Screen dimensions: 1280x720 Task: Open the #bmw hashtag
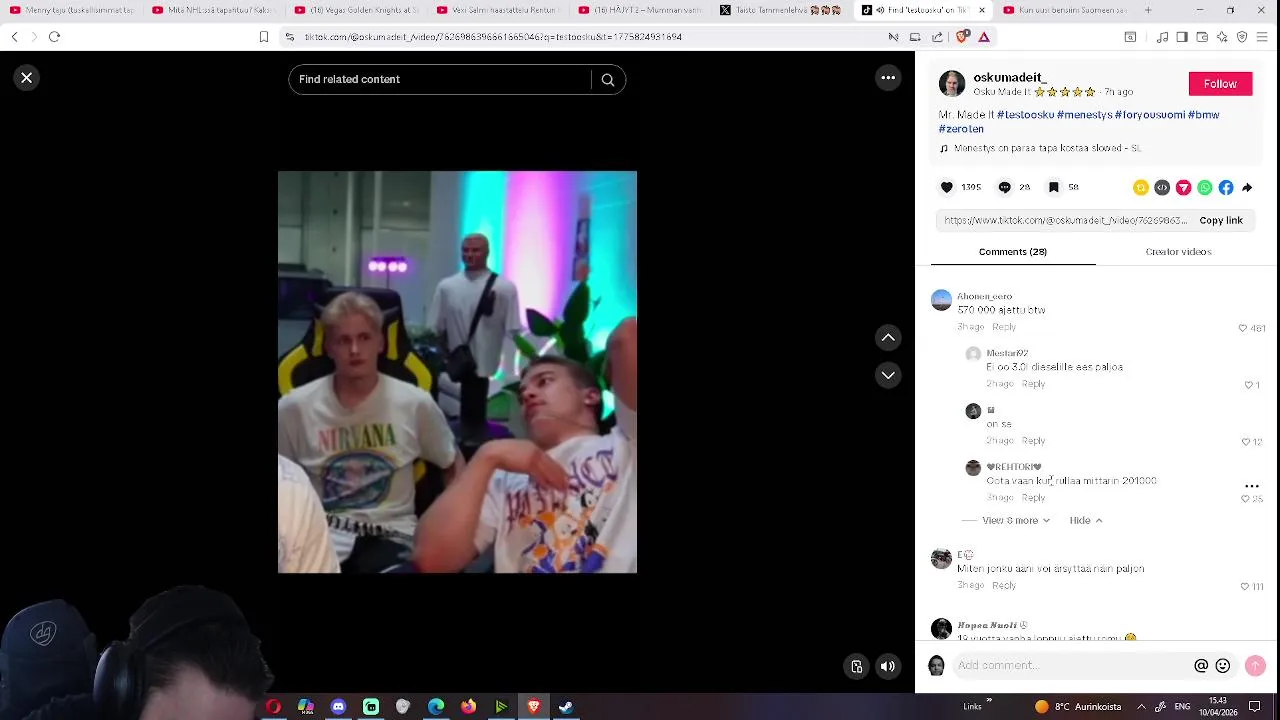(x=1204, y=115)
